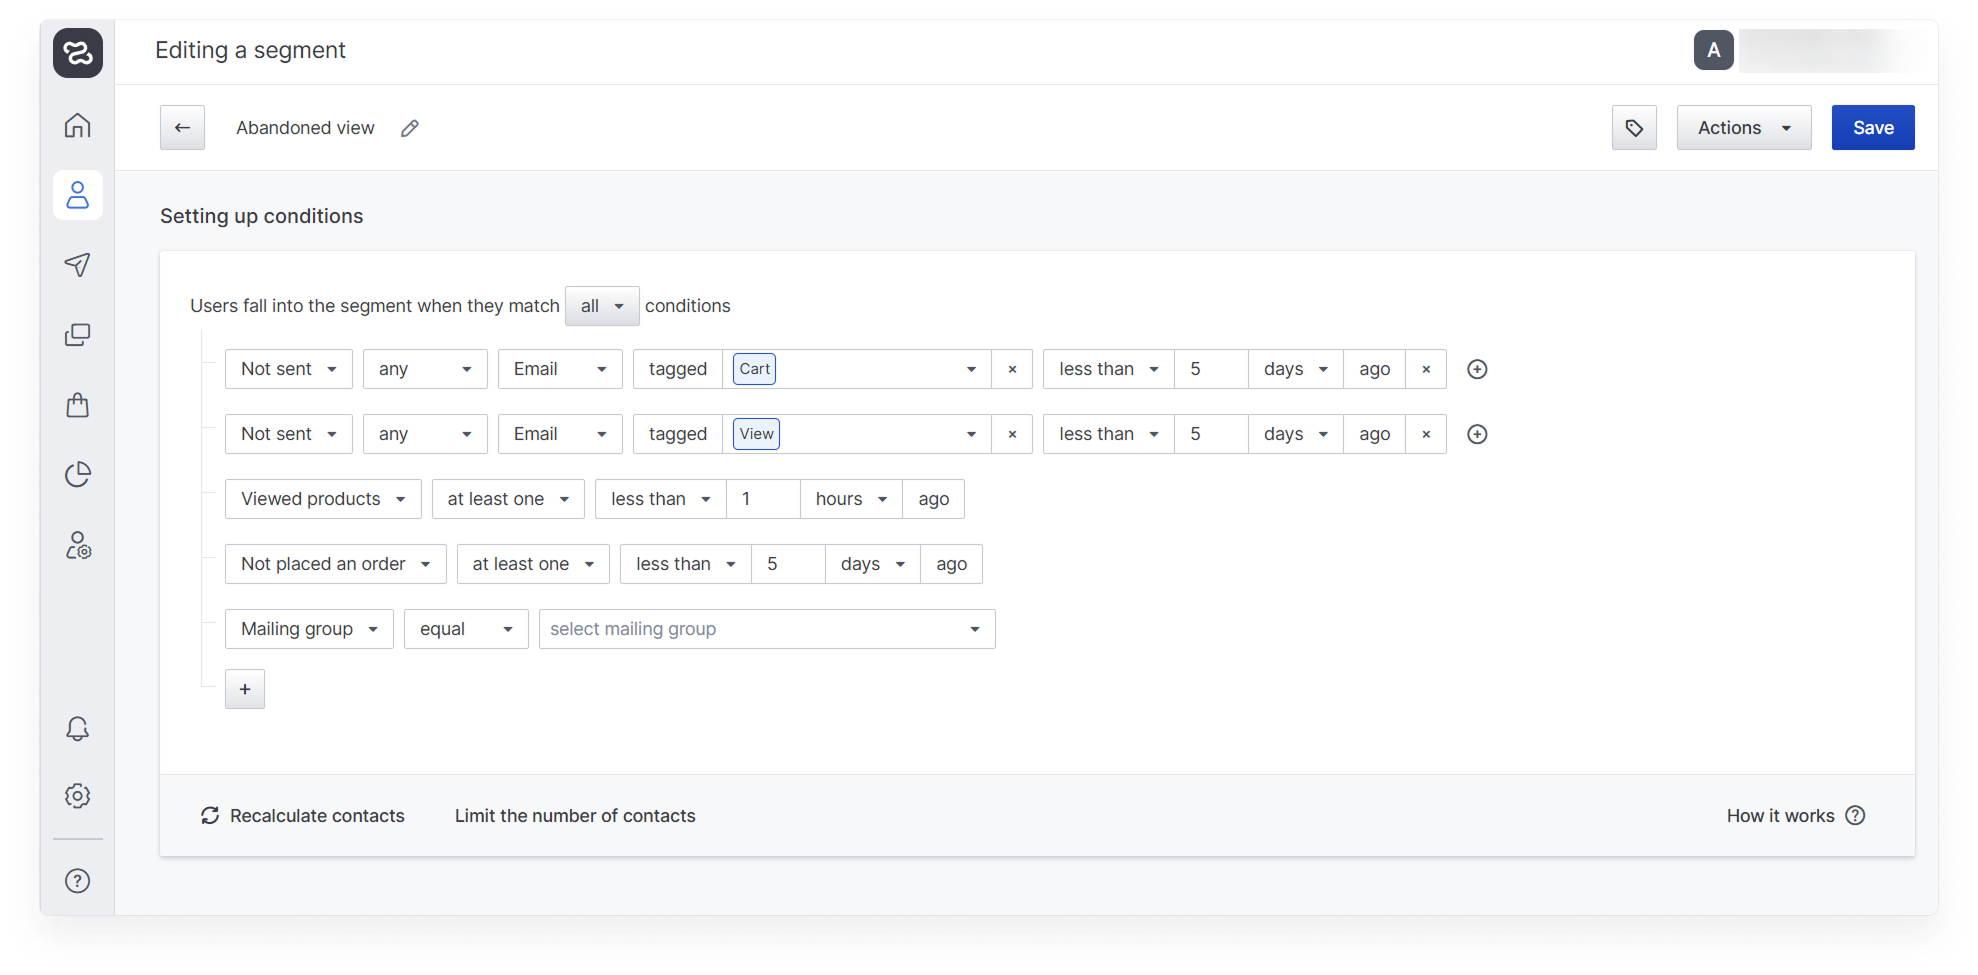The image size is (1978, 975).
Task: Open the pie chart analytics icon
Action: click(78, 474)
